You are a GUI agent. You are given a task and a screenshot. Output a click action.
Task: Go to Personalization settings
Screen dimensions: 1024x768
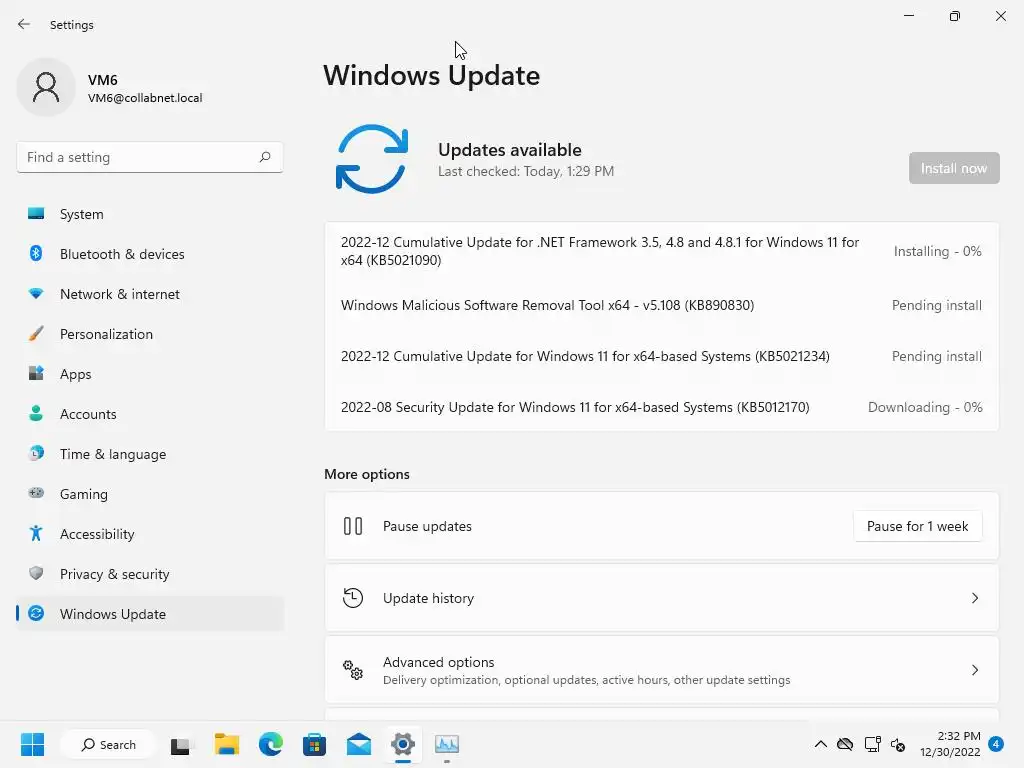tap(150, 334)
